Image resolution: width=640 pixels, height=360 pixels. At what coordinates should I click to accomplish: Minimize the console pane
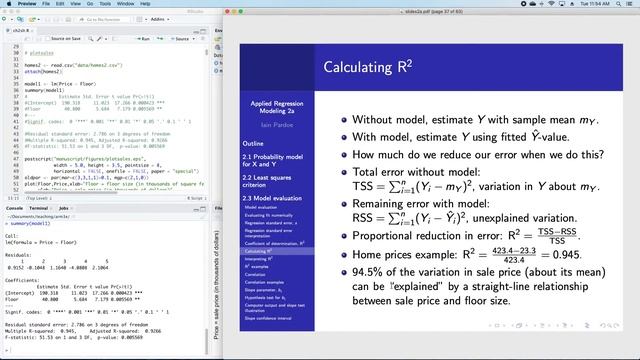(x=196, y=209)
